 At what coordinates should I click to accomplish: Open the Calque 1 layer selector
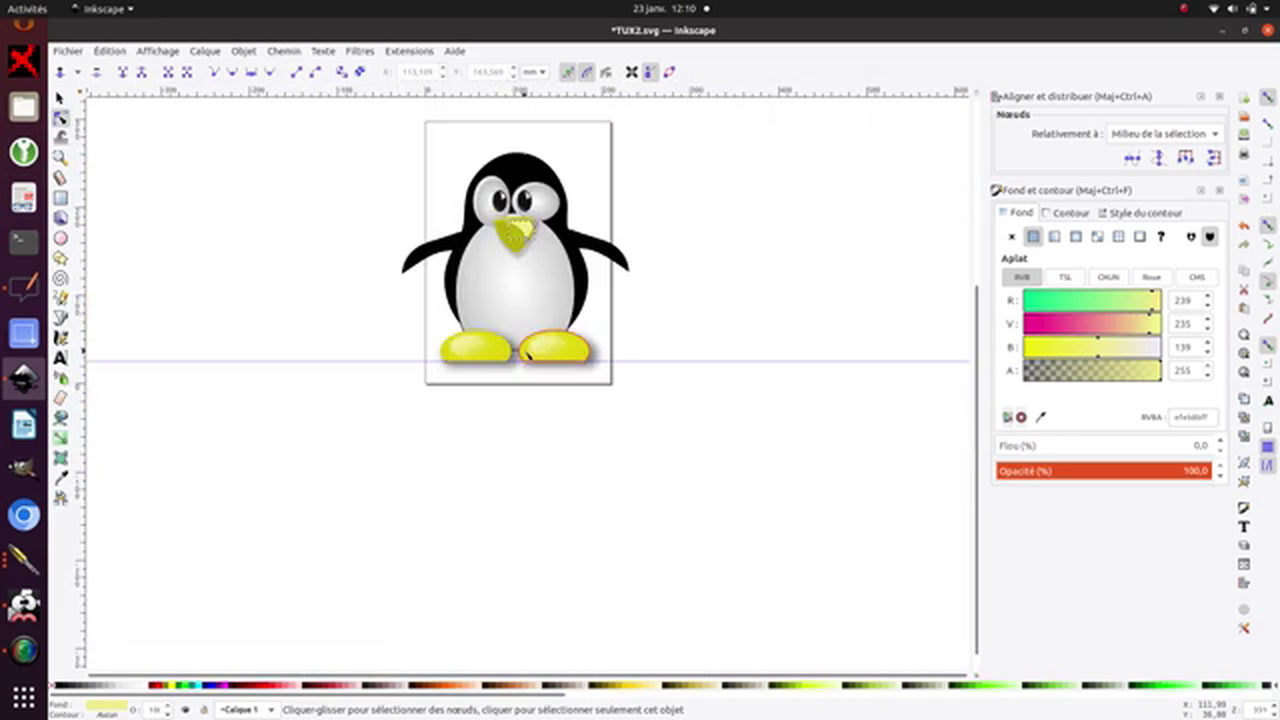click(245, 709)
